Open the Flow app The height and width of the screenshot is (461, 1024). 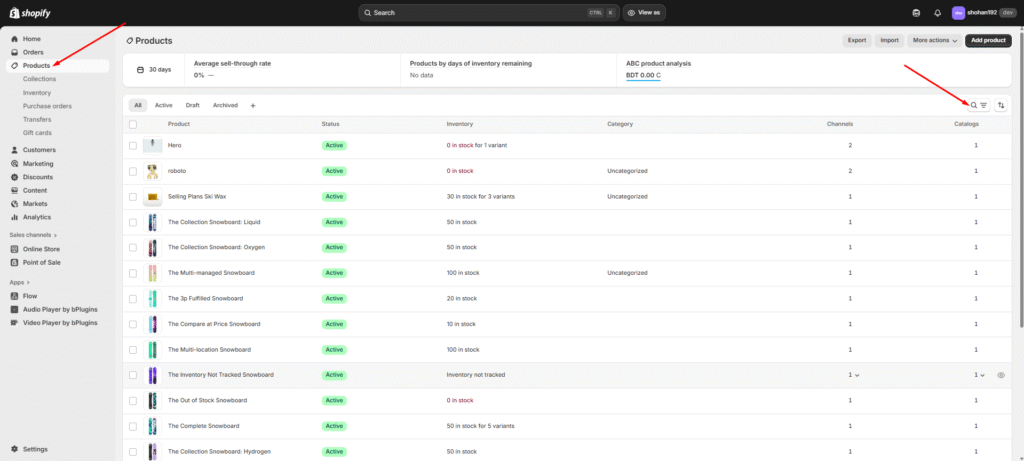tap(31, 296)
